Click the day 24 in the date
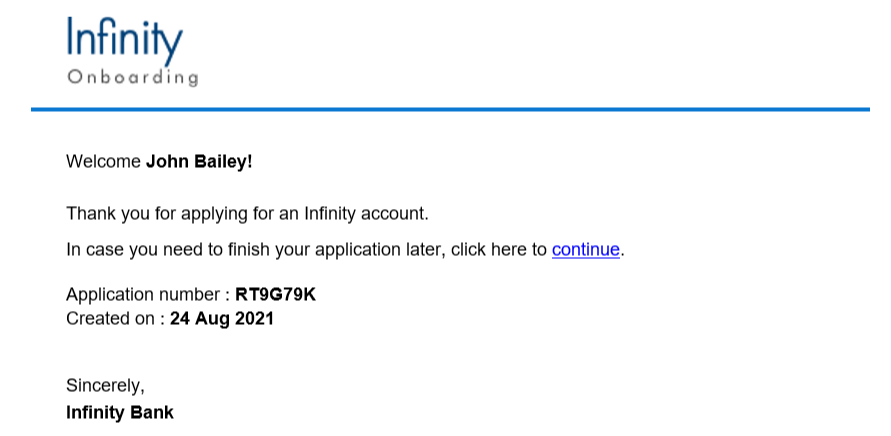Image resolution: width=891 pixels, height=436 pixels. (x=180, y=319)
